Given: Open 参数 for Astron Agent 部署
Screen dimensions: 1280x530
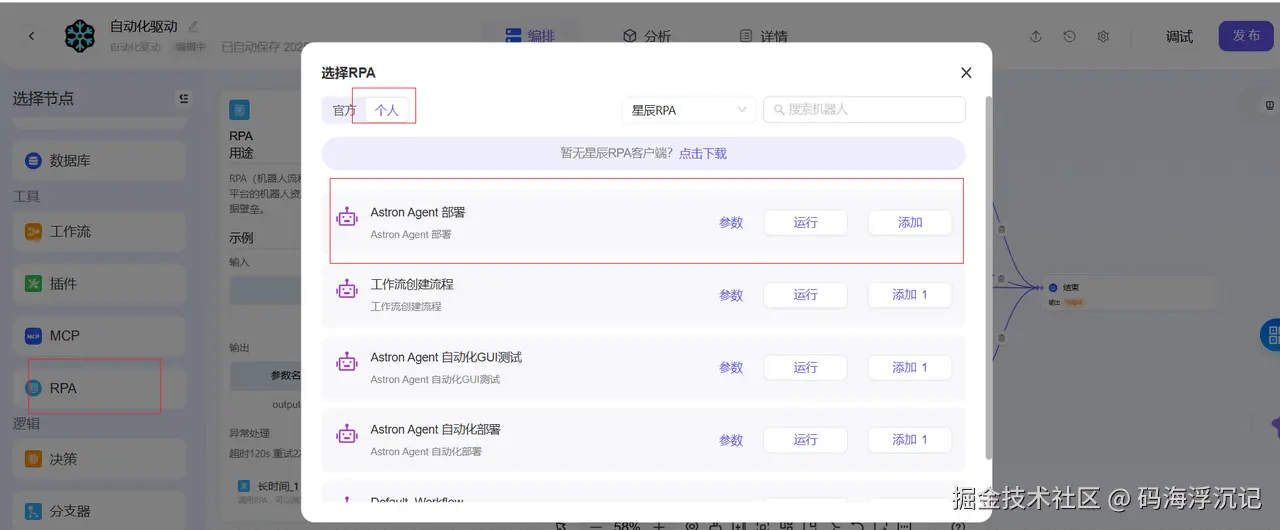Looking at the screenshot, I should pos(731,222).
